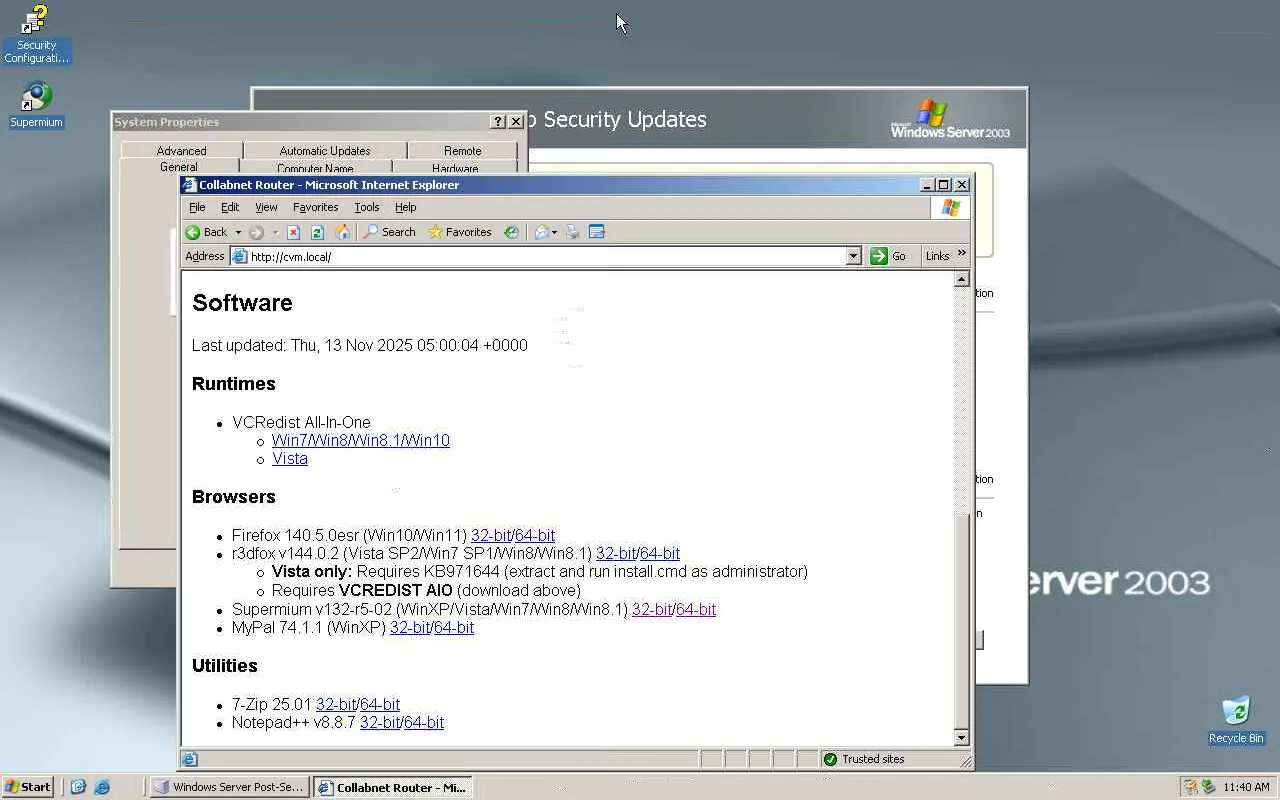Click the page scrollbar down arrow
The height and width of the screenshot is (800, 1280).
pyautogui.click(x=962, y=738)
